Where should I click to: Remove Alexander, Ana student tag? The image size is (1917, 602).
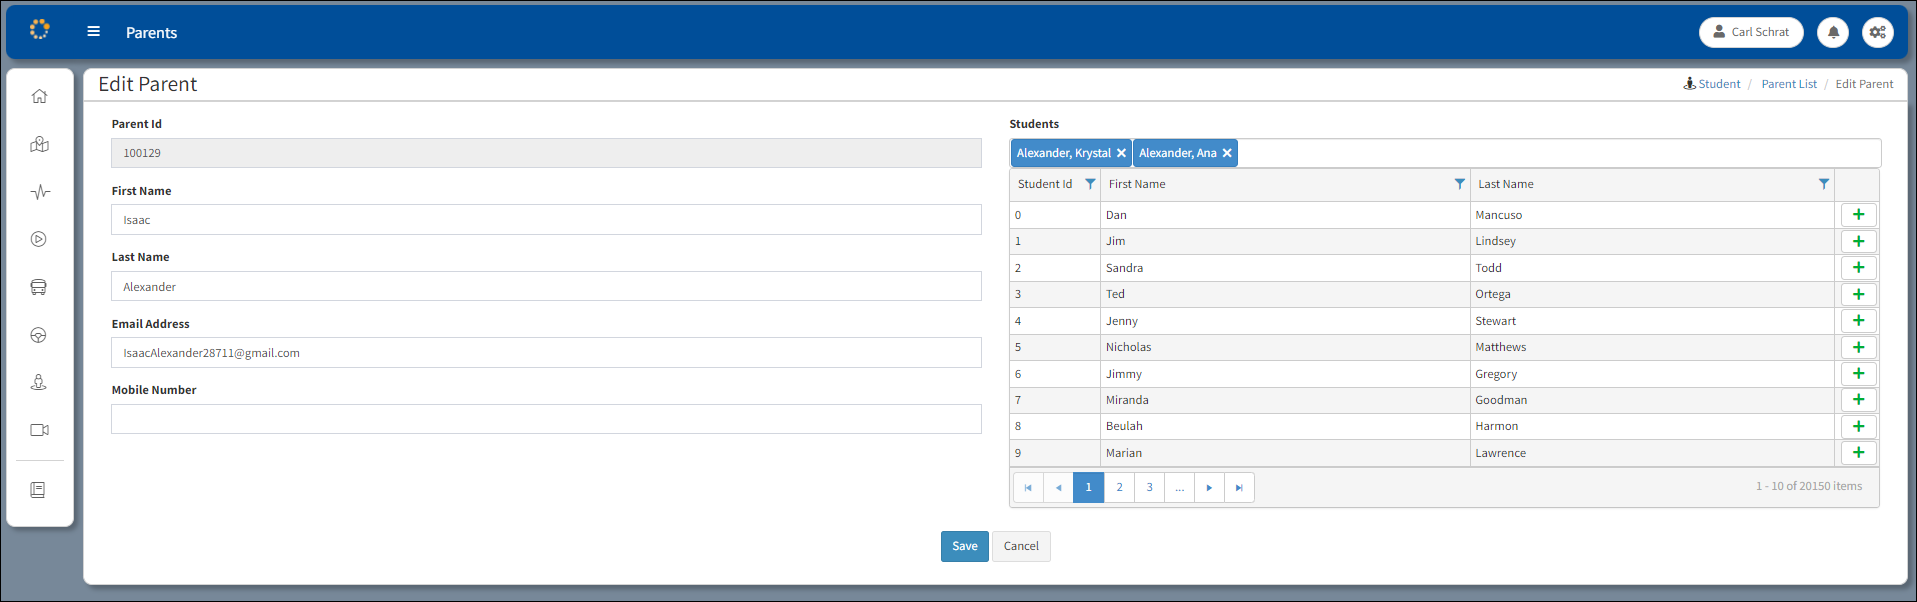pyautogui.click(x=1227, y=153)
